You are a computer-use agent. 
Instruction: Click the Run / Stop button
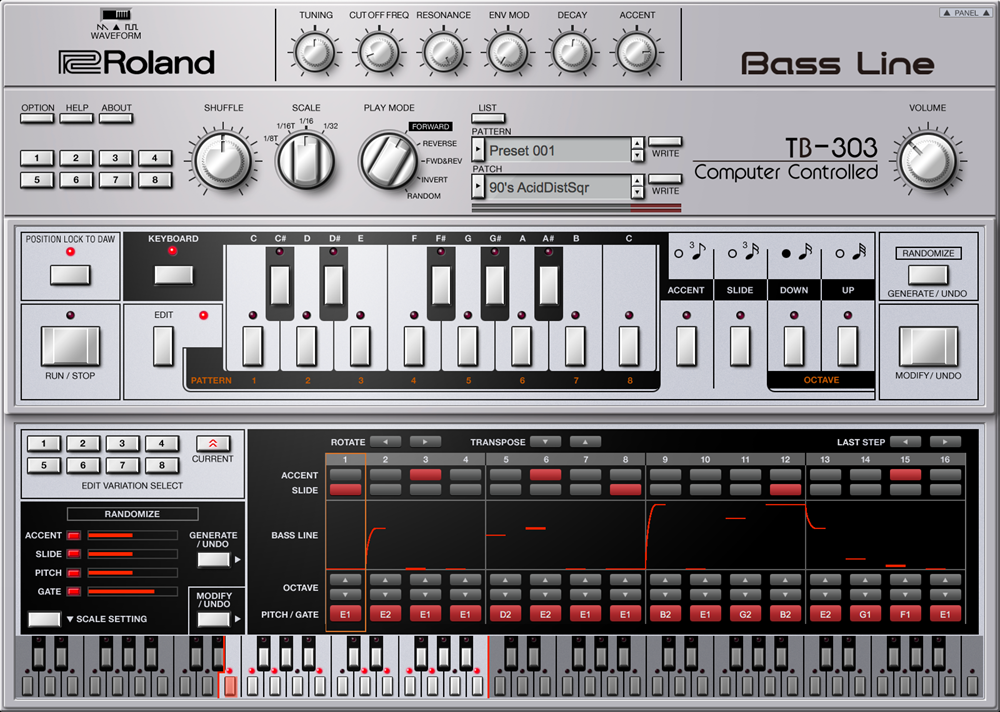(70, 346)
